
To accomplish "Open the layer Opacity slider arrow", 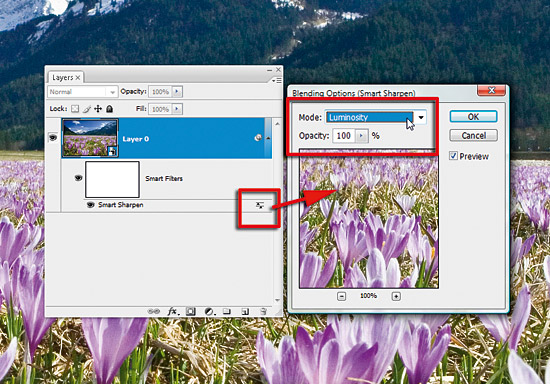I will click(x=177, y=92).
